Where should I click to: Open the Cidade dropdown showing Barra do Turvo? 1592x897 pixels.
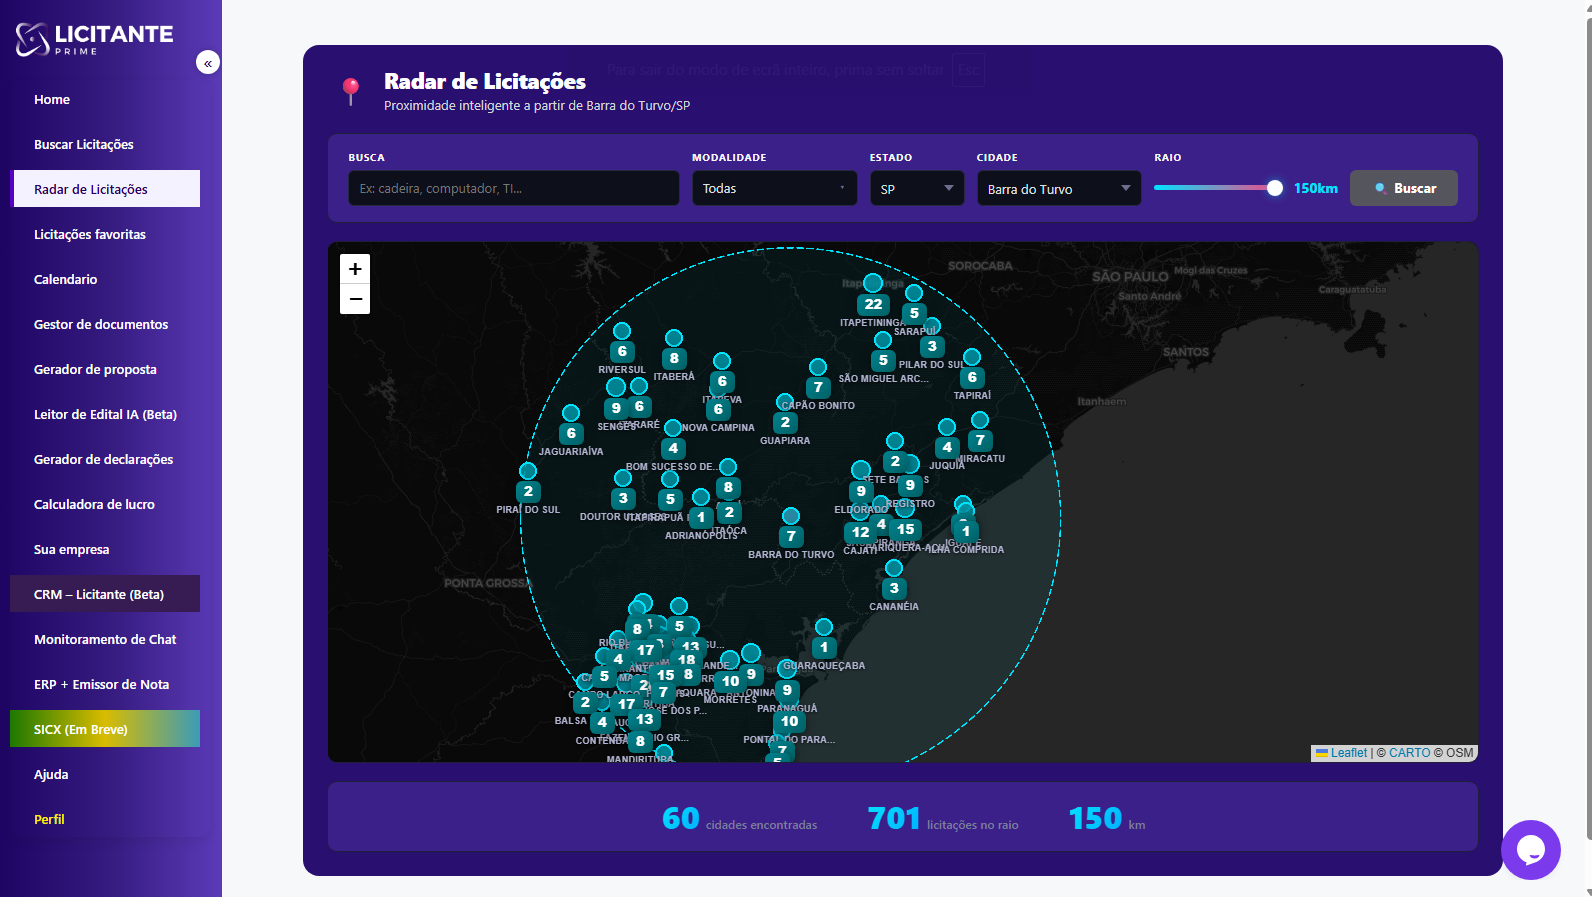point(1058,188)
